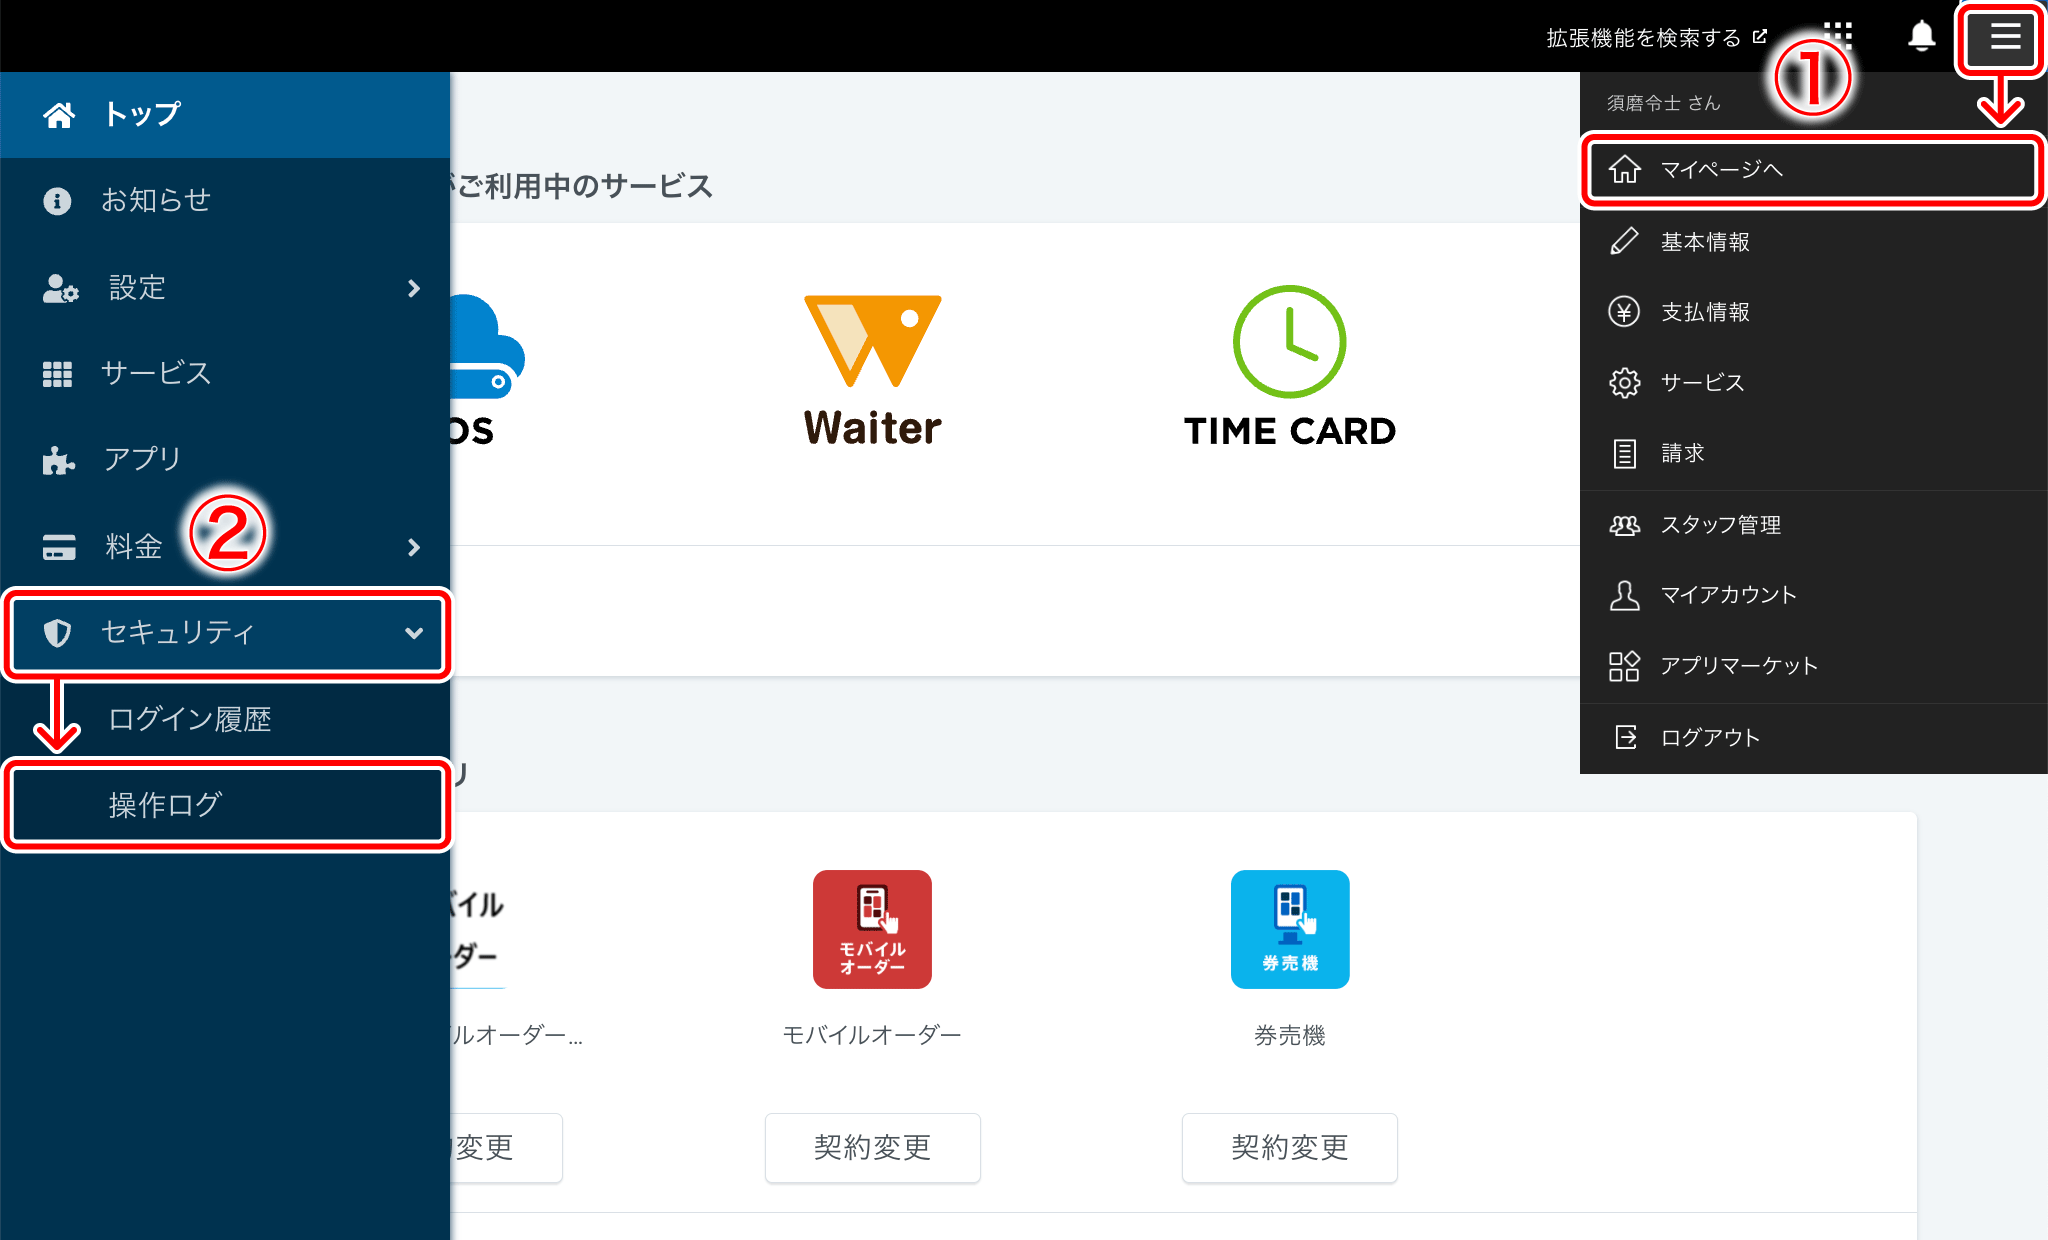Click the red モバイルオーダー app icon
This screenshot has height=1240, width=2048.
(x=872, y=929)
